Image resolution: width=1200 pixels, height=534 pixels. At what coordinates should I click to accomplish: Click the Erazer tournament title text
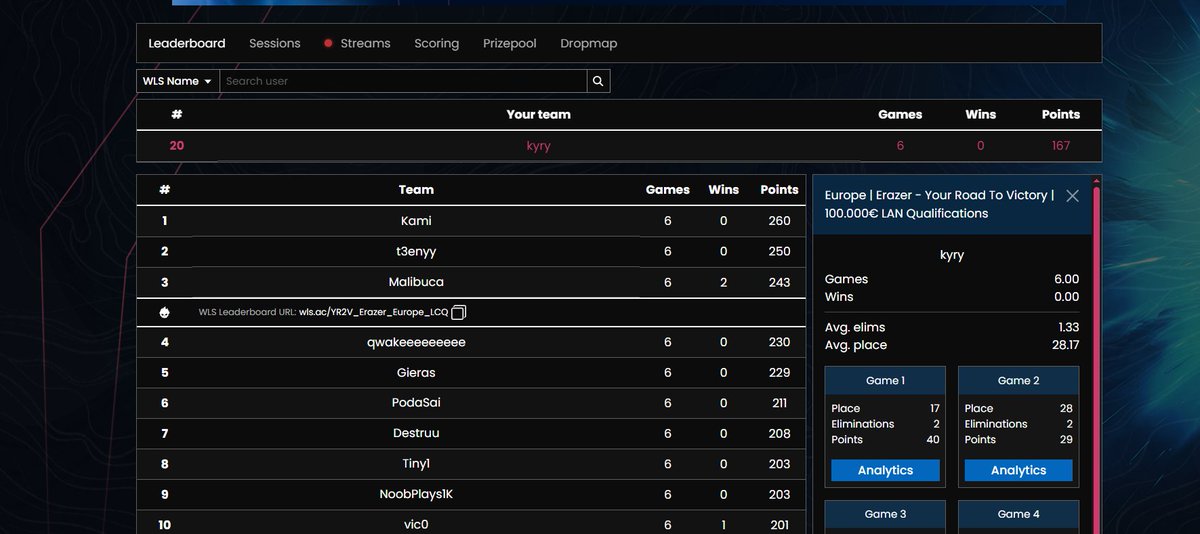939,204
